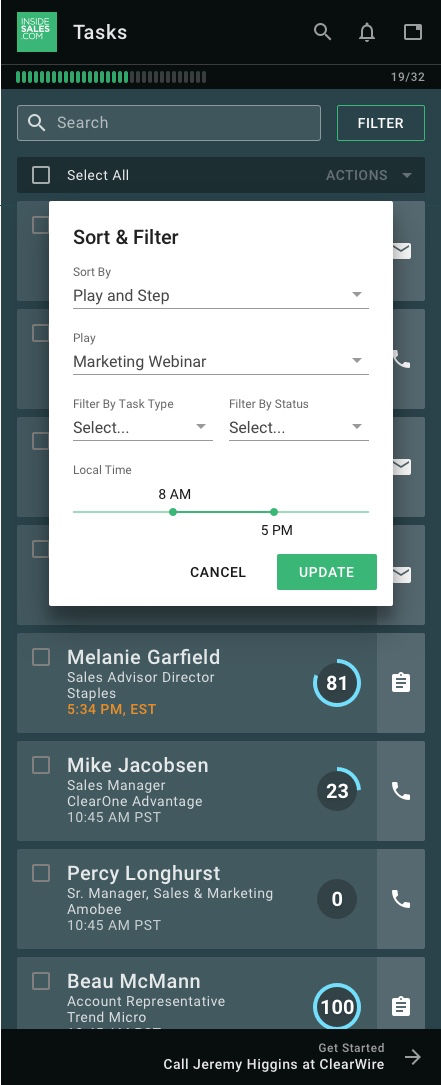Call Percy Longhurst via phone icon

[x=401, y=899]
